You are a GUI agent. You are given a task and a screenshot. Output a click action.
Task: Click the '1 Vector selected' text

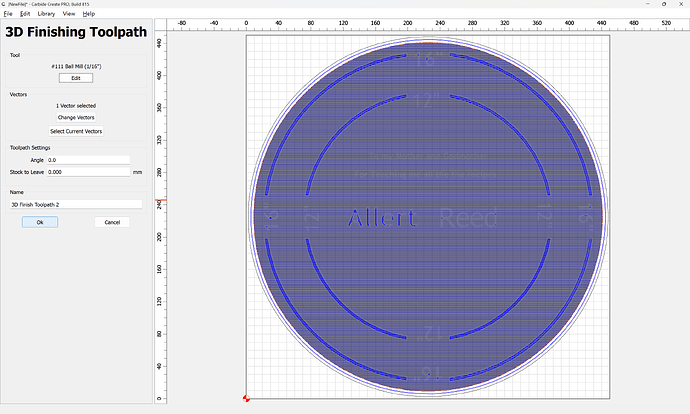tap(76, 106)
